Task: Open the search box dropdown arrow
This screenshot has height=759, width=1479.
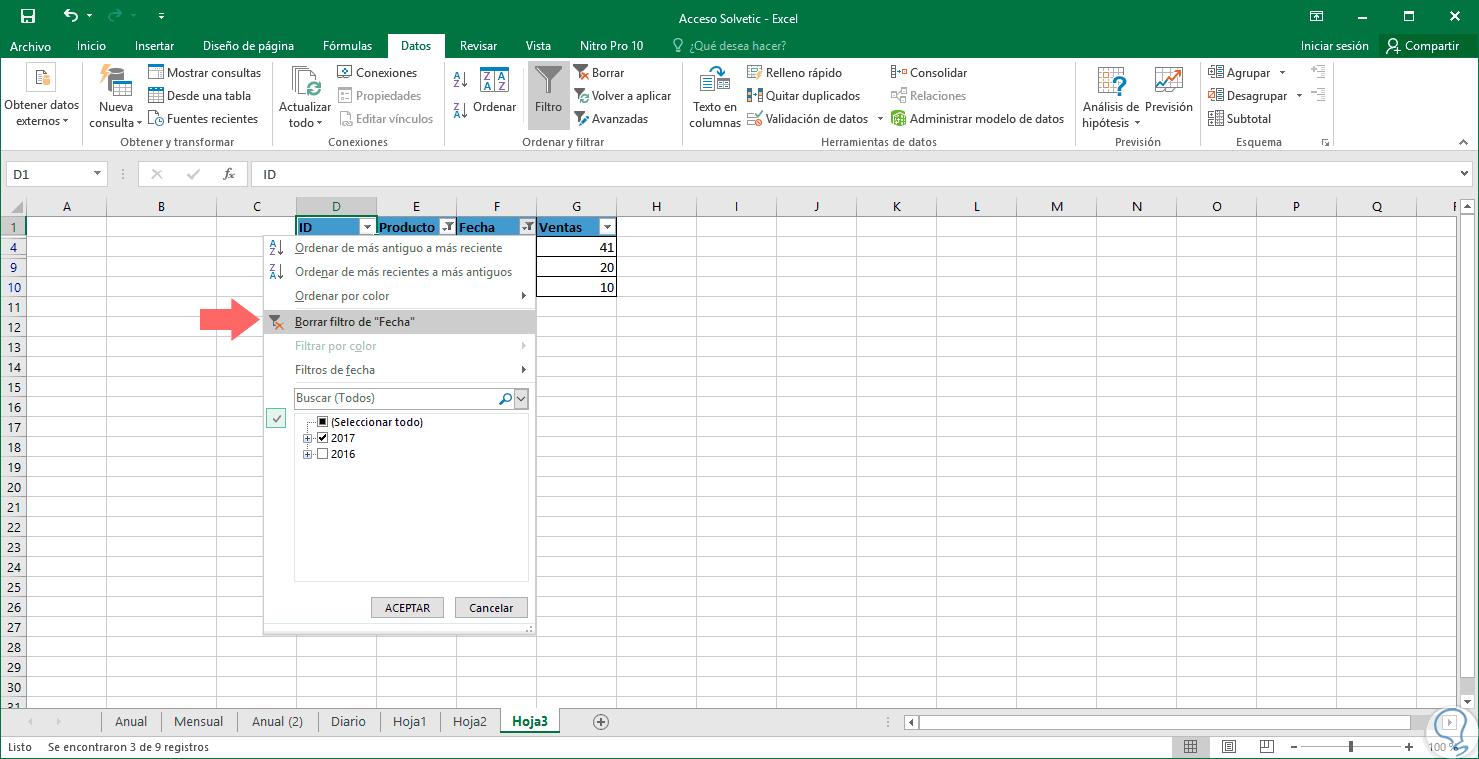Action: tap(521, 399)
